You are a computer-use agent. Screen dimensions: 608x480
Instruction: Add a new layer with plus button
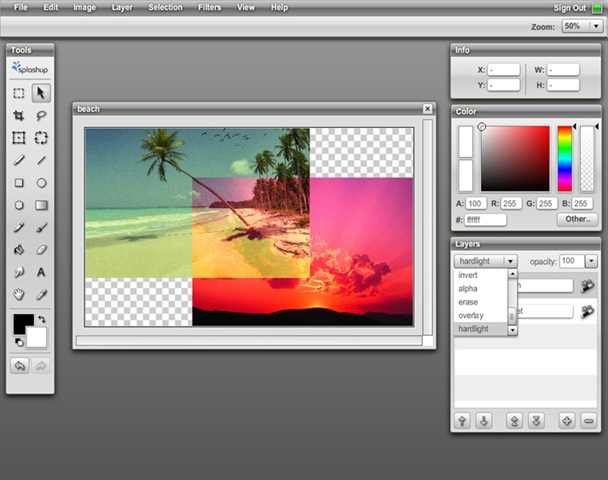566,420
